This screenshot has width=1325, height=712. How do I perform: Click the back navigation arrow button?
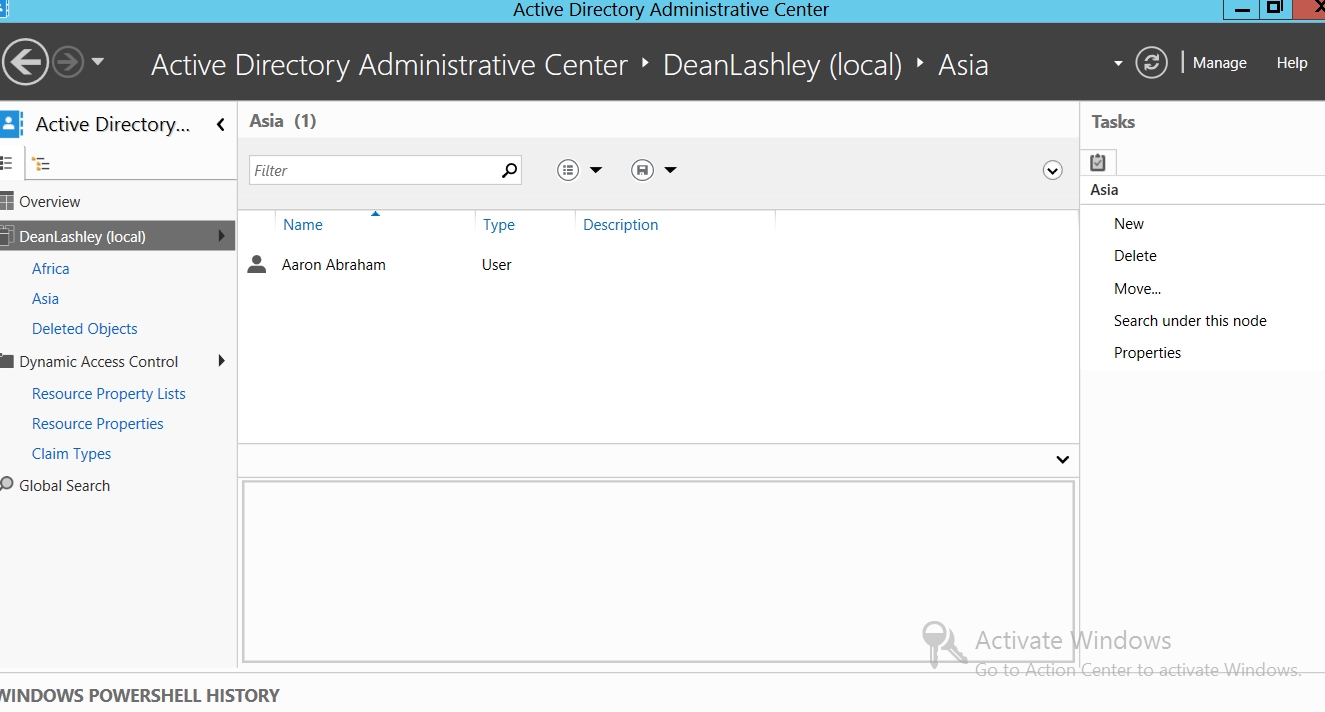coord(25,64)
